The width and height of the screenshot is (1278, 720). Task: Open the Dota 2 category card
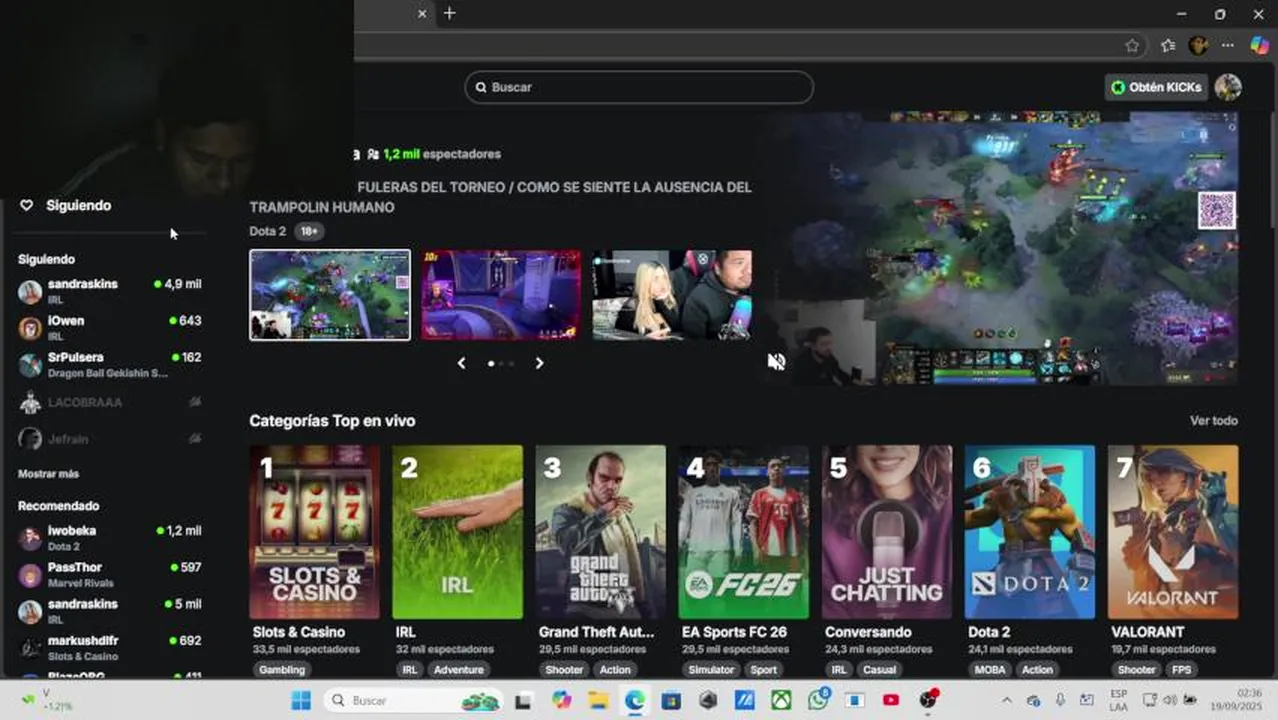pos(1030,532)
